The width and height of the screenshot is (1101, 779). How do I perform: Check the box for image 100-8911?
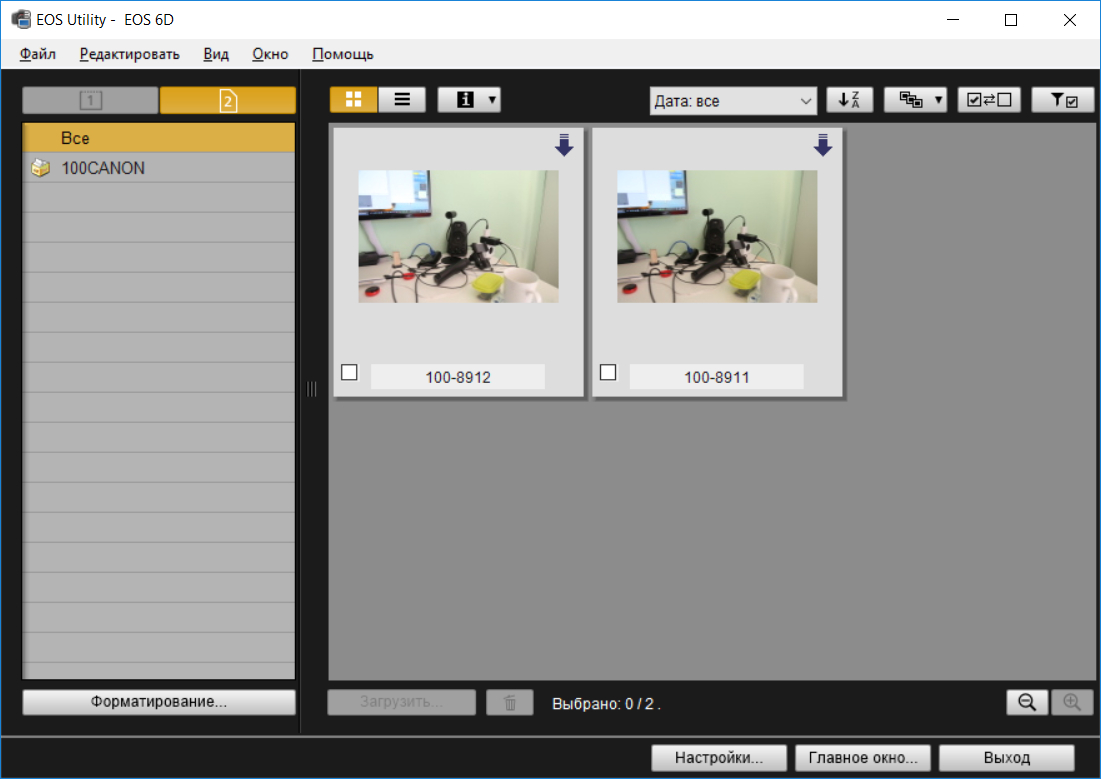point(608,372)
